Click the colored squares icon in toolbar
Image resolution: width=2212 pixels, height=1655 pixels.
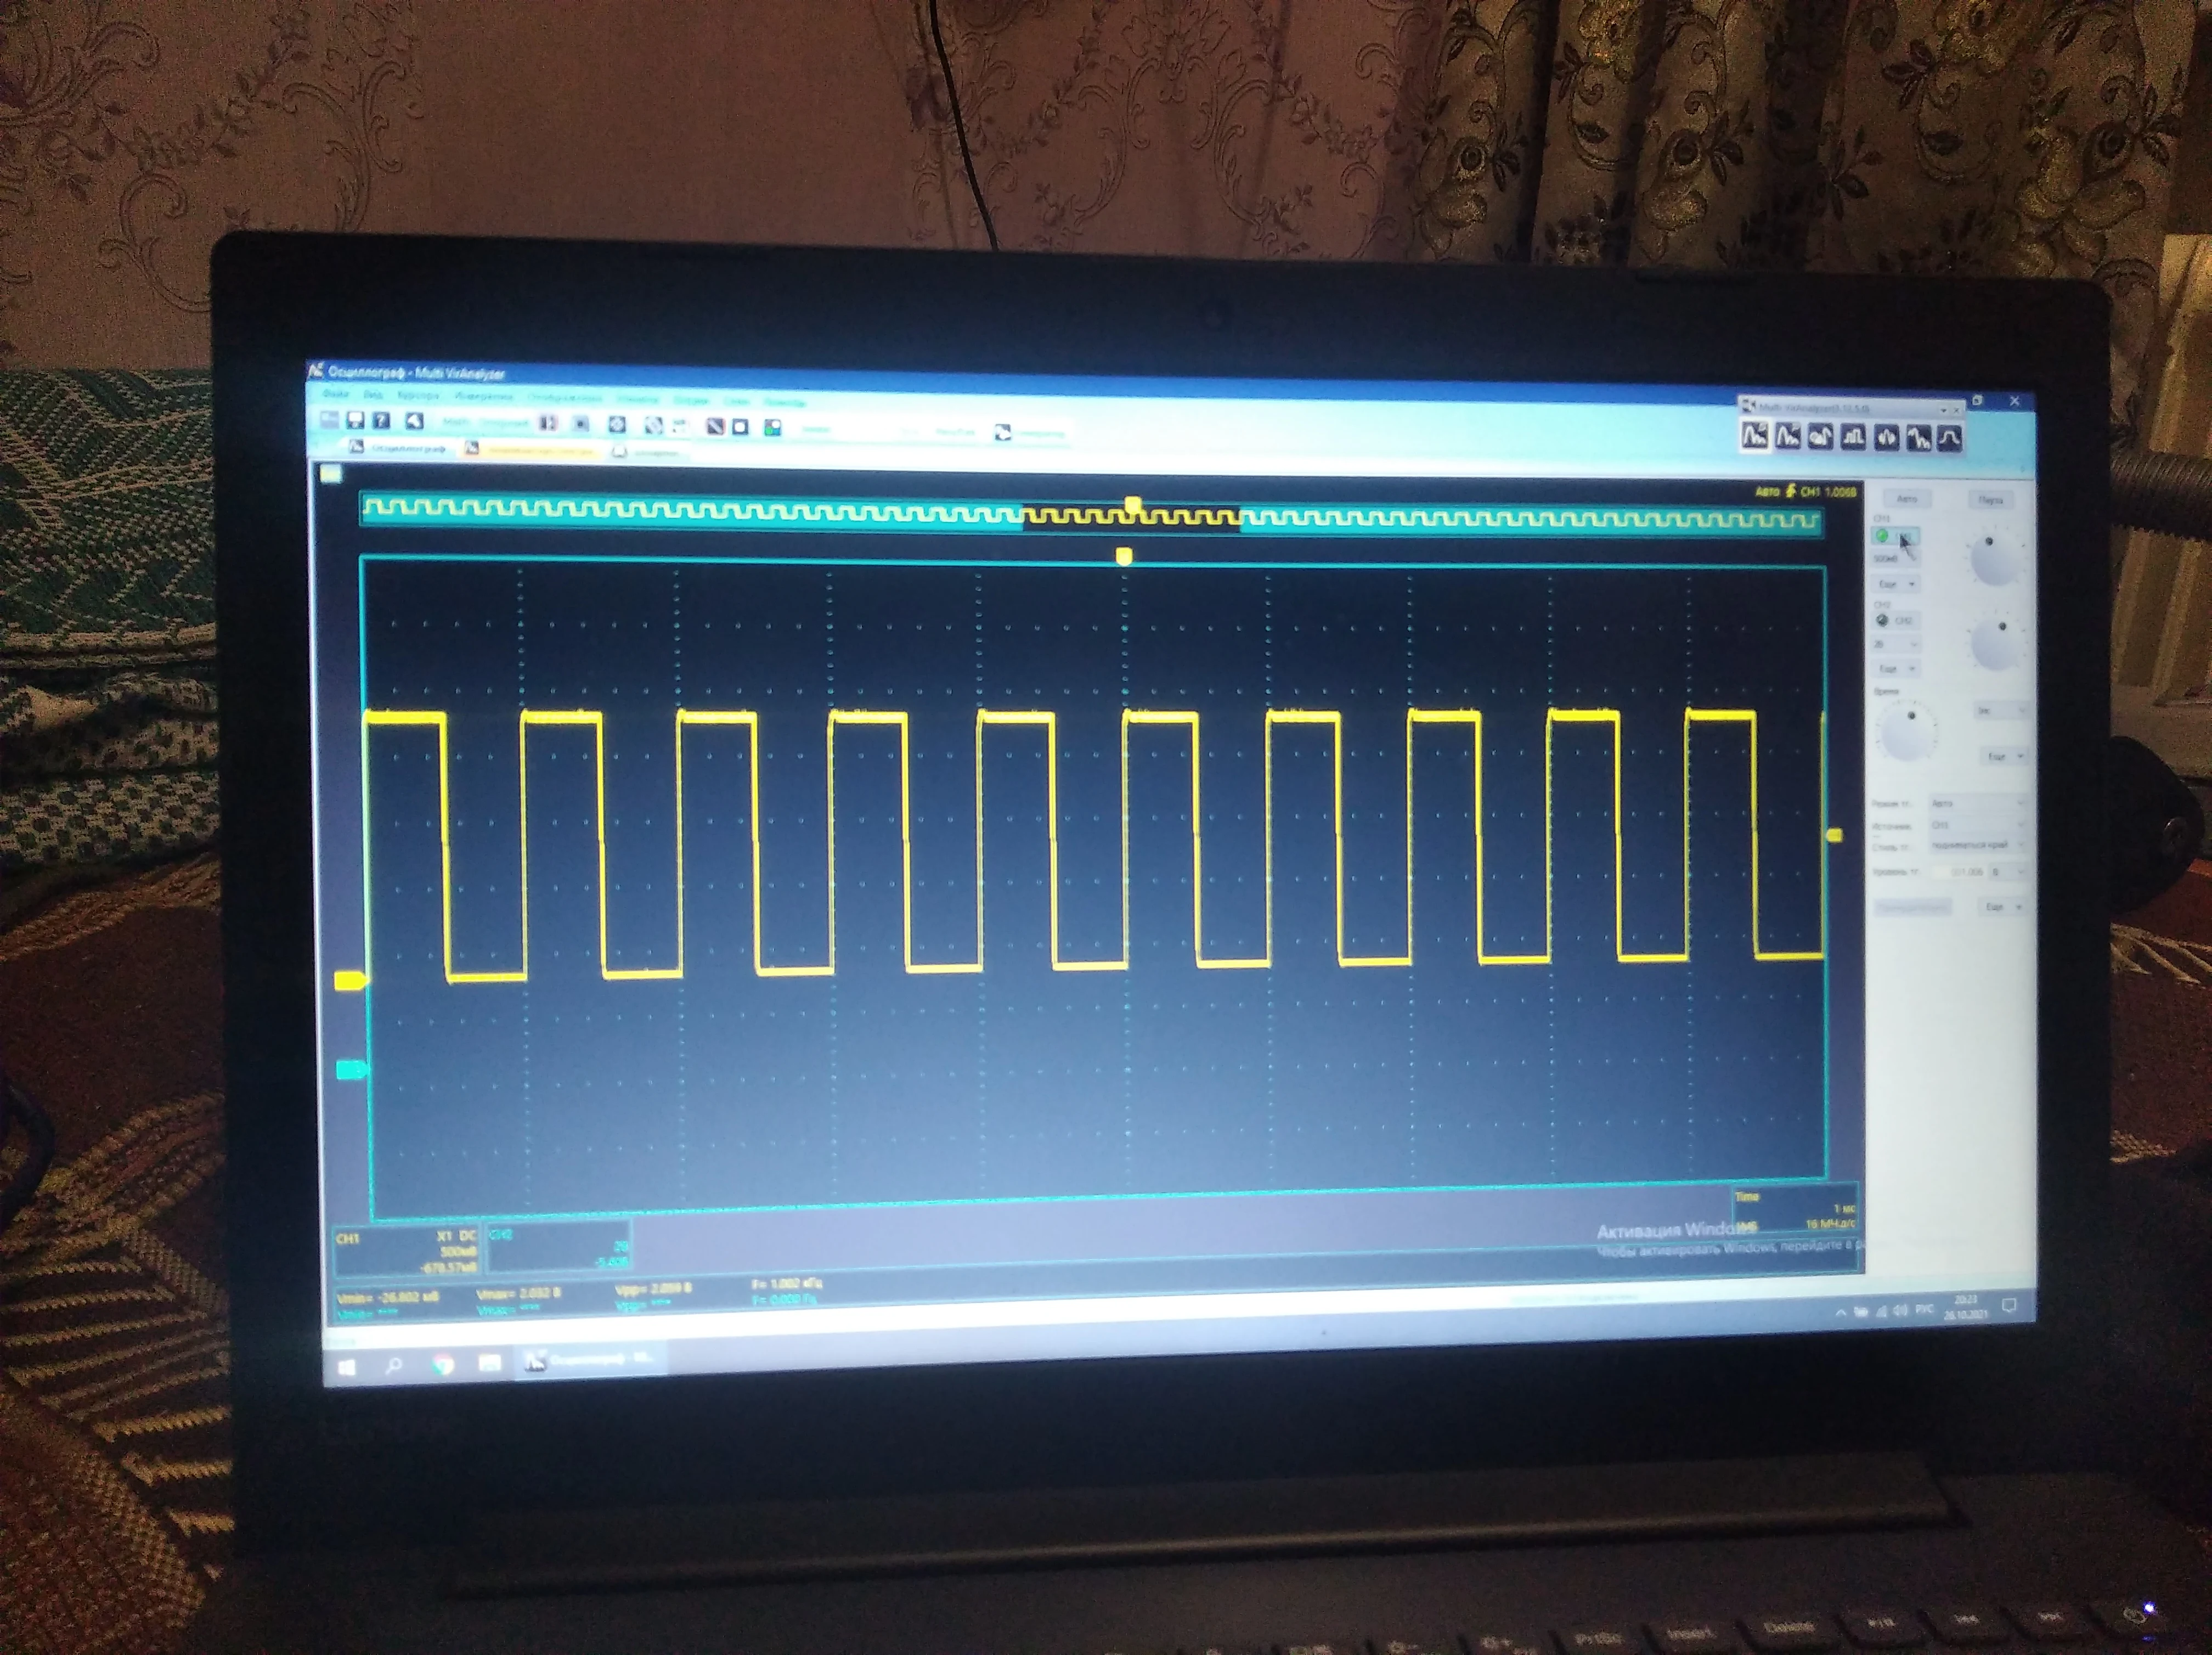(772, 428)
